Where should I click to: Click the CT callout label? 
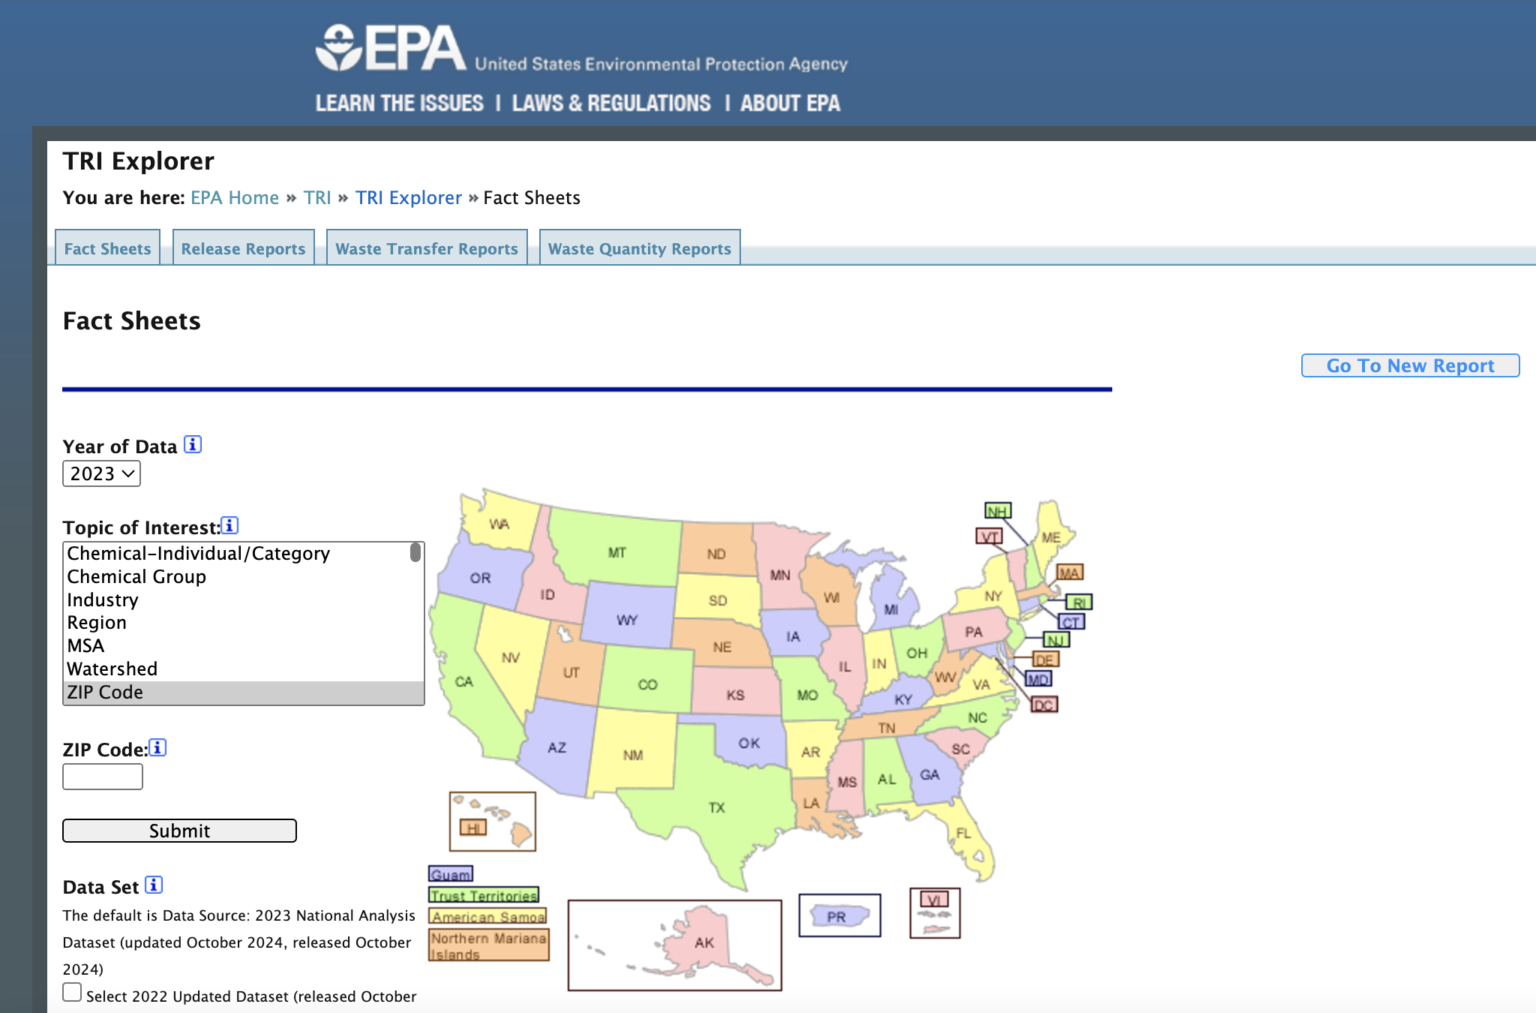[1071, 622]
